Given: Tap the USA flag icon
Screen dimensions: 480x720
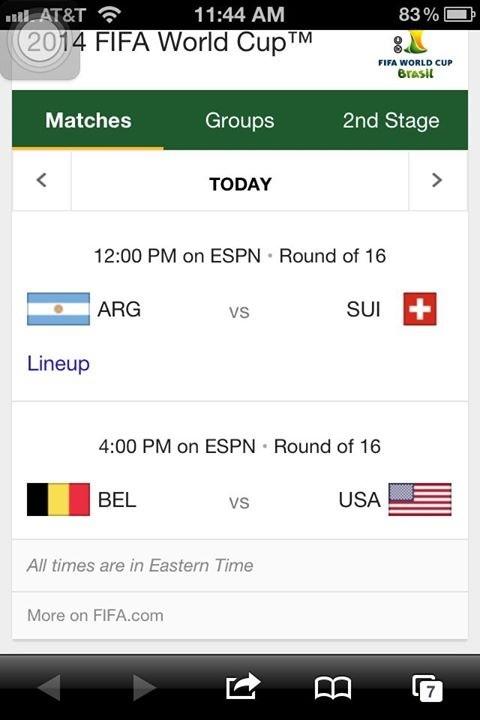Looking at the screenshot, I should (420, 499).
